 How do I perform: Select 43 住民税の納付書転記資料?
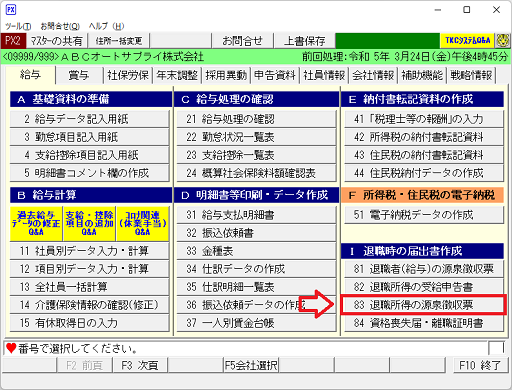pos(424,155)
